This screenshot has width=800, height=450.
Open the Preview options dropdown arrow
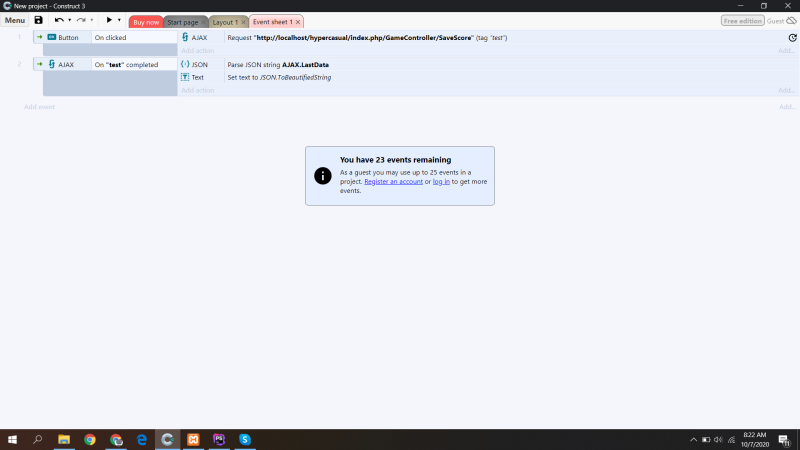119,20
